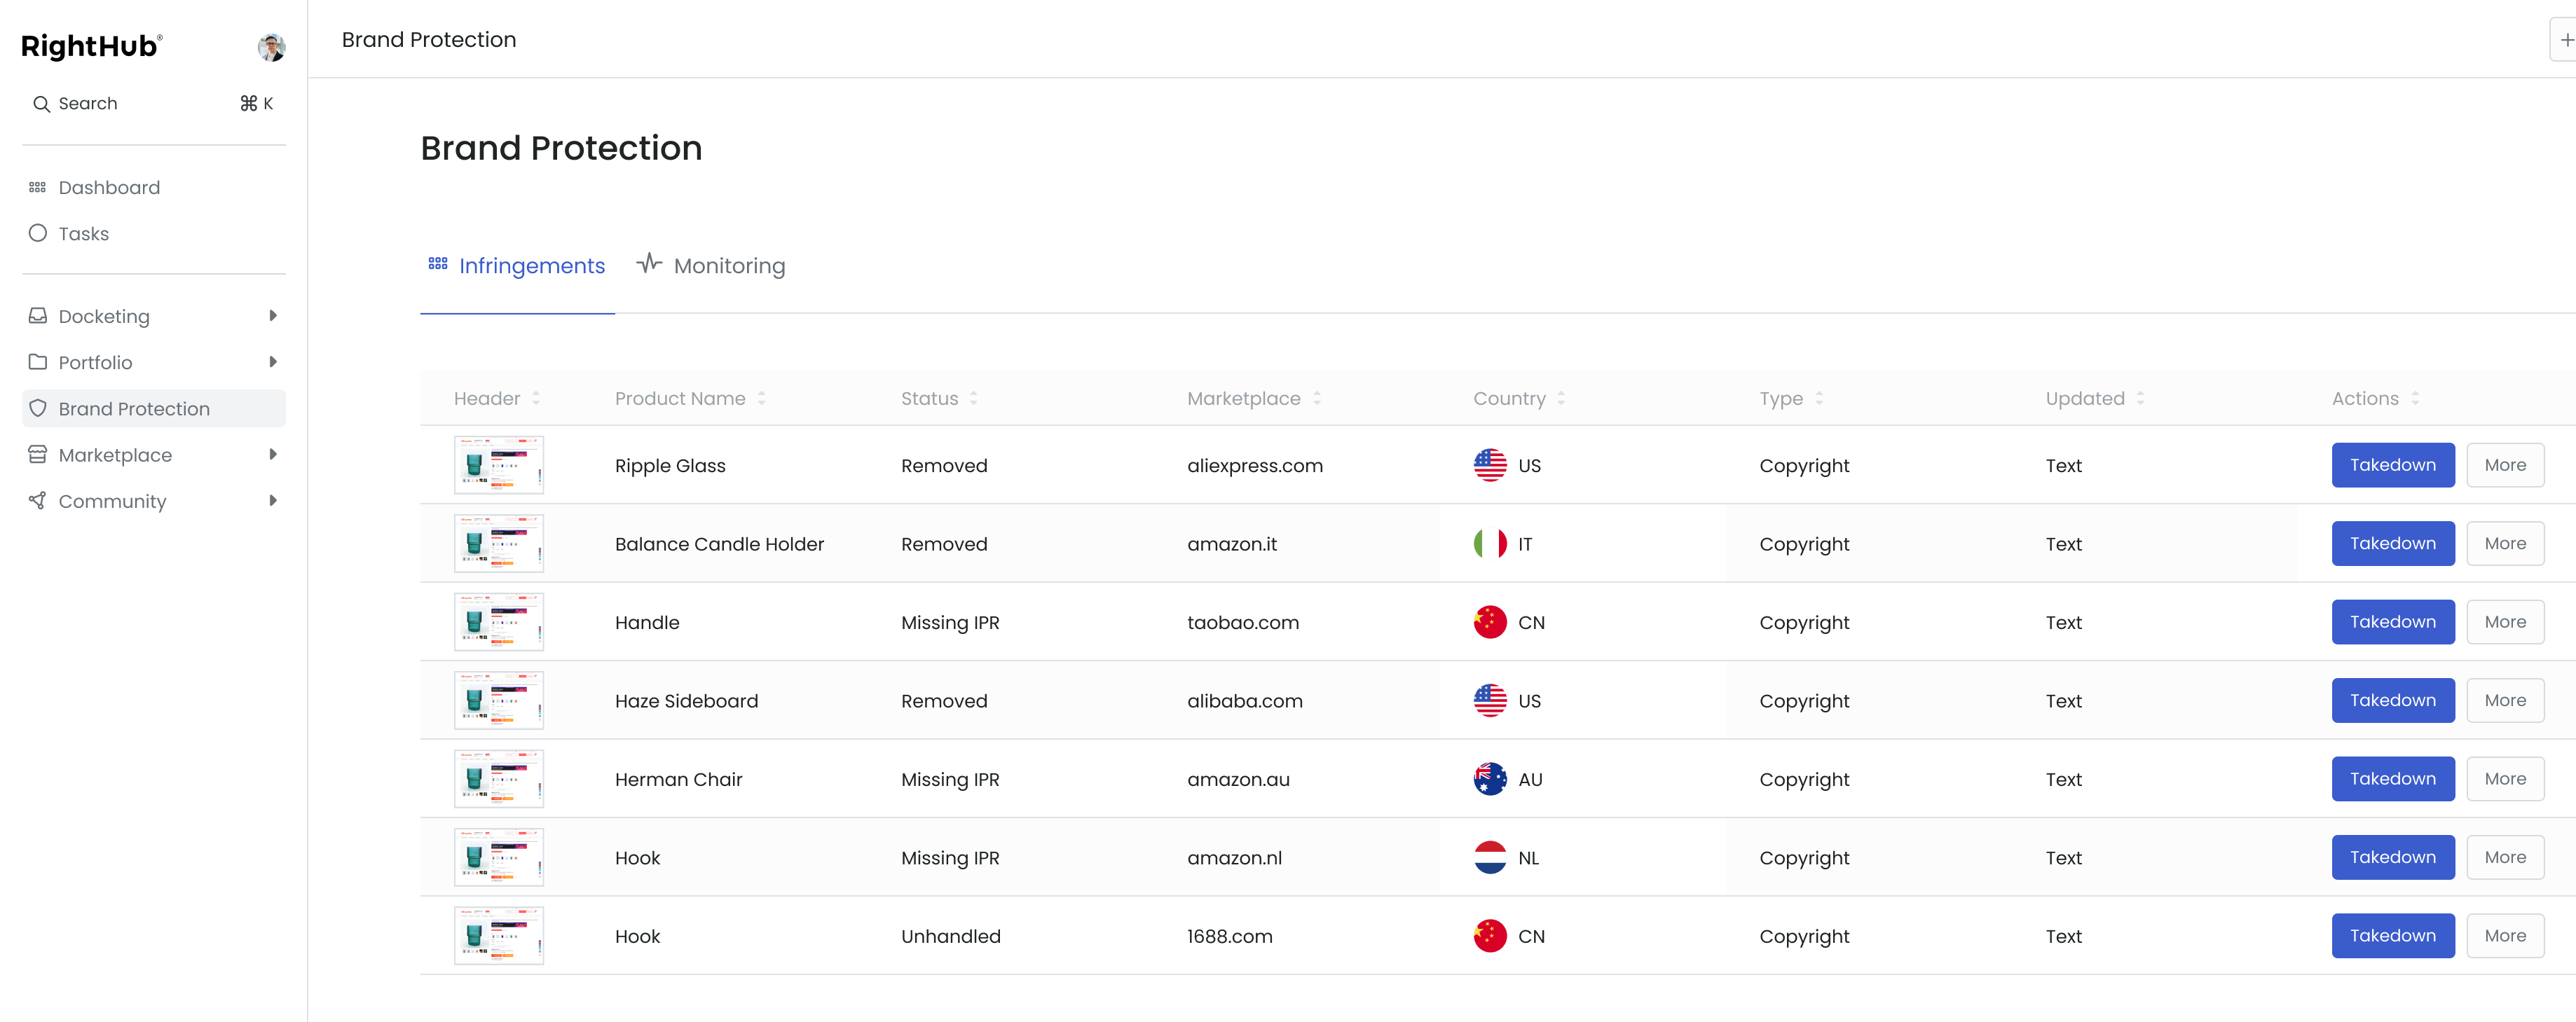Viewport: 2576px width, 1022px height.
Task: Click the Dashboard grid icon
Action: (x=38, y=187)
